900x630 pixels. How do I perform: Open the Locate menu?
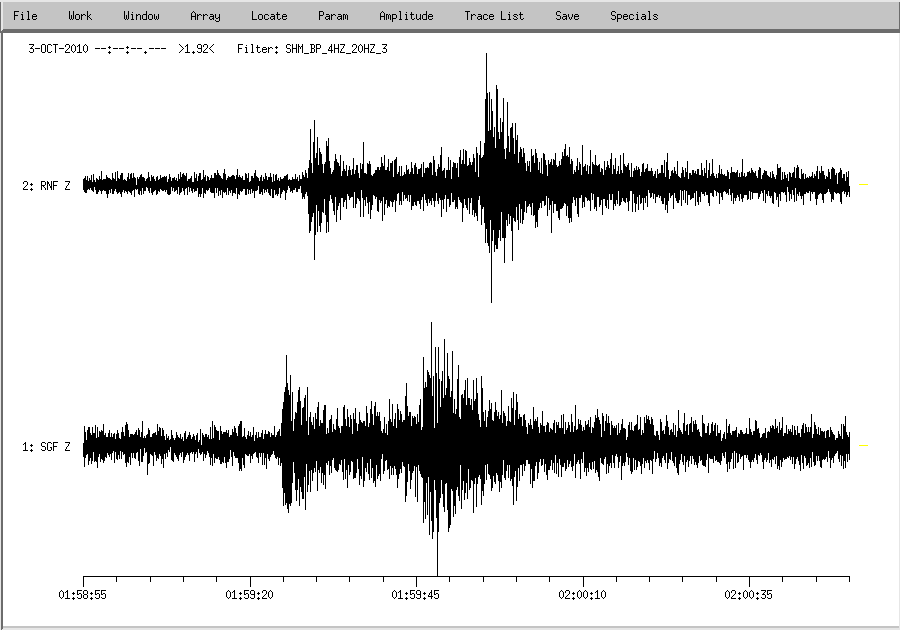click(269, 16)
